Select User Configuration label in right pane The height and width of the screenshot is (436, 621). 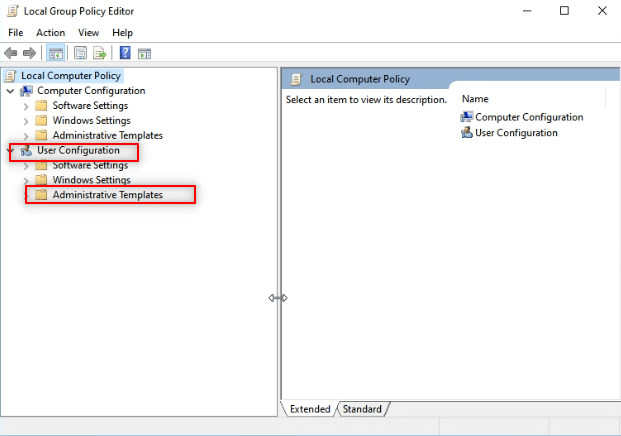(x=516, y=133)
